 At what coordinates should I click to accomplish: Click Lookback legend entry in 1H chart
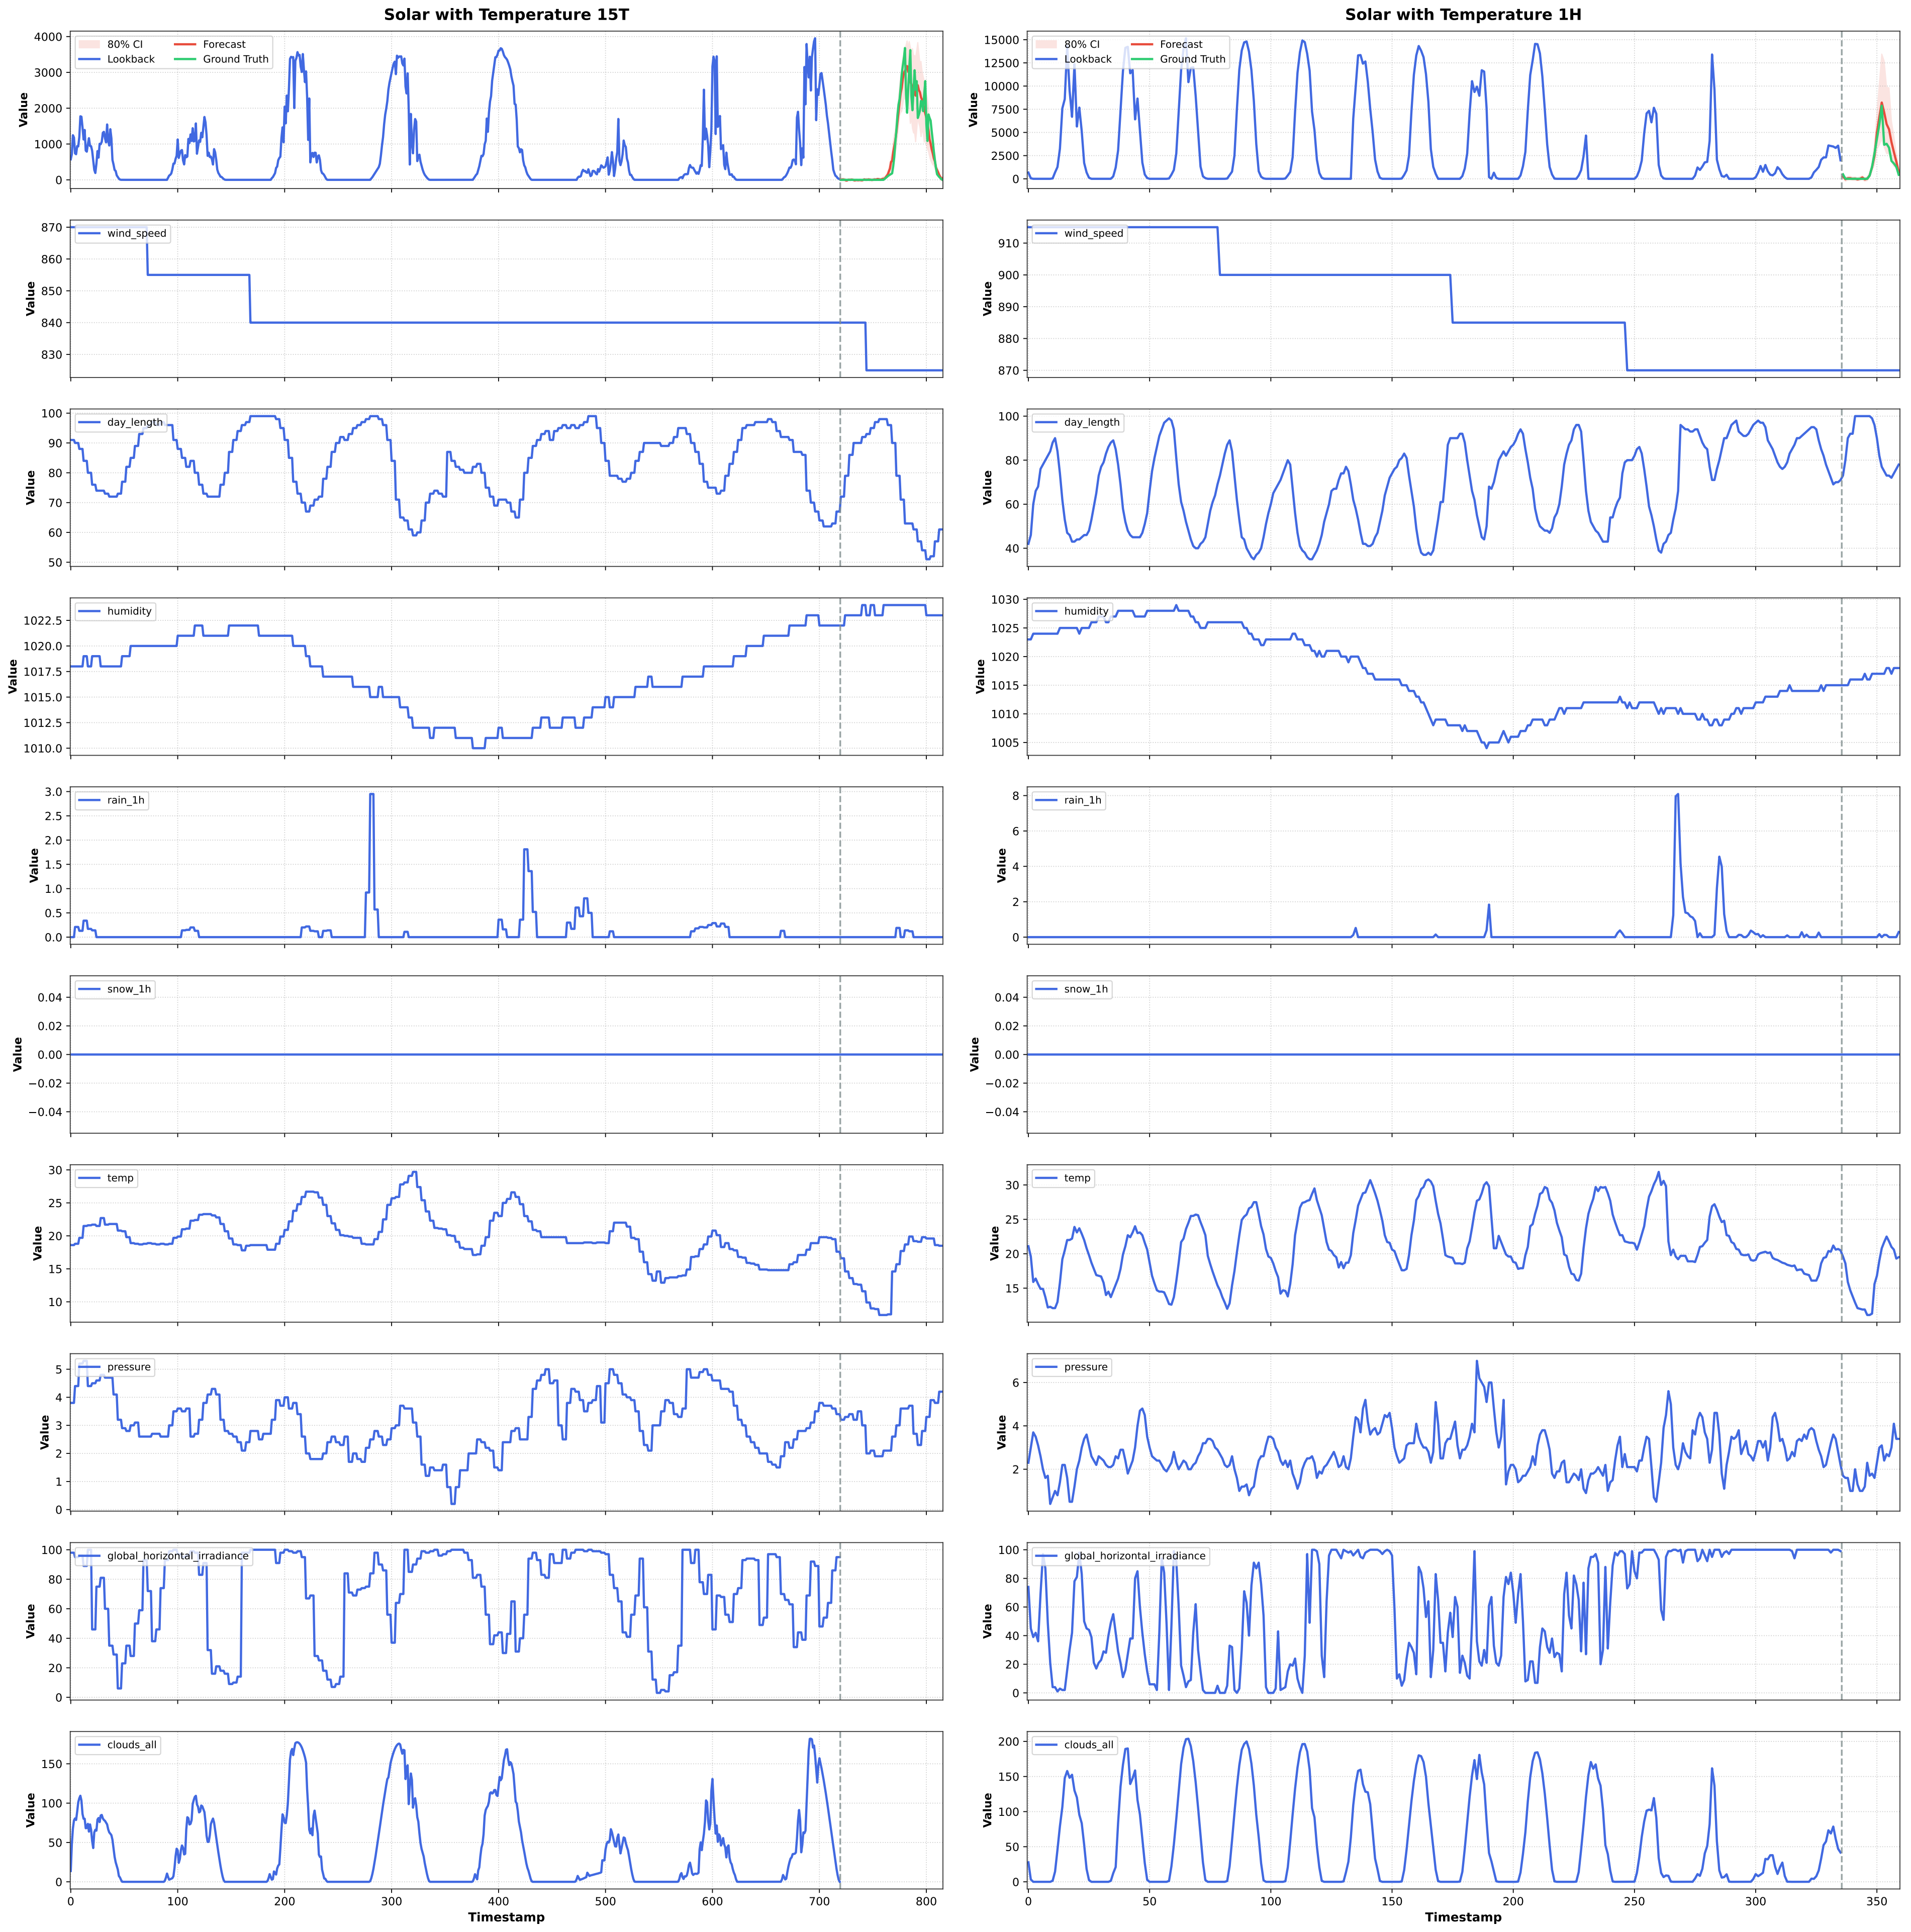pyautogui.click(x=1087, y=60)
